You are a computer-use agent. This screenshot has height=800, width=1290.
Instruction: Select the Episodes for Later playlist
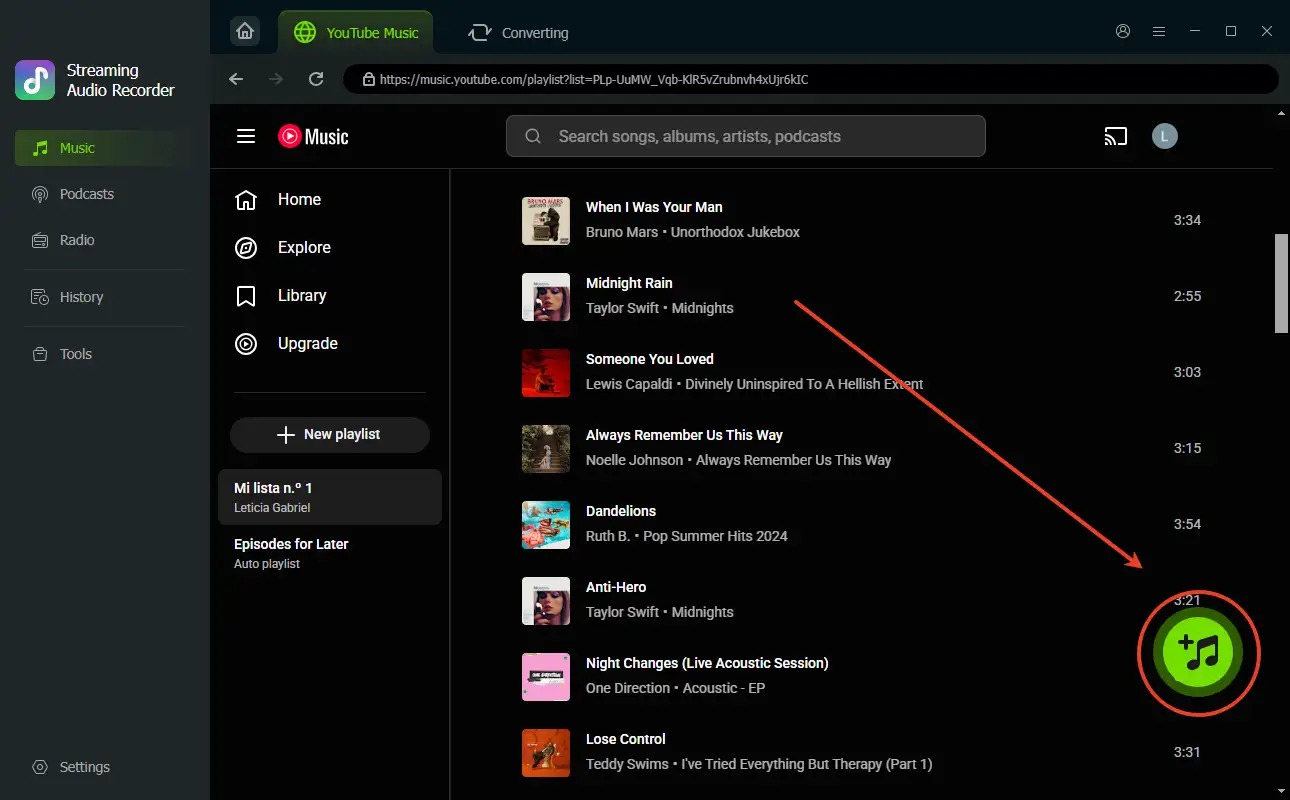coord(330,553)
